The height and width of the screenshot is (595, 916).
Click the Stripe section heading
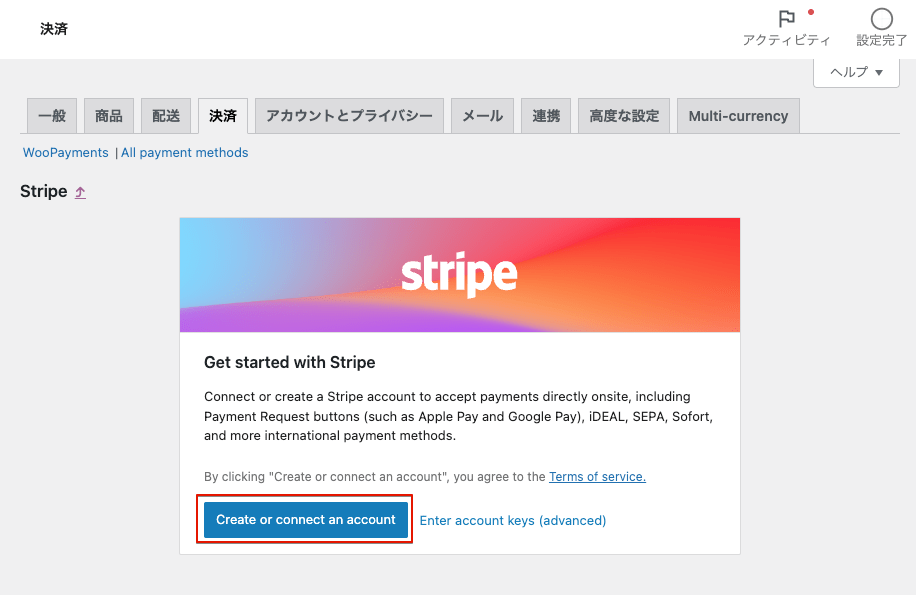(x=44, y=191)
